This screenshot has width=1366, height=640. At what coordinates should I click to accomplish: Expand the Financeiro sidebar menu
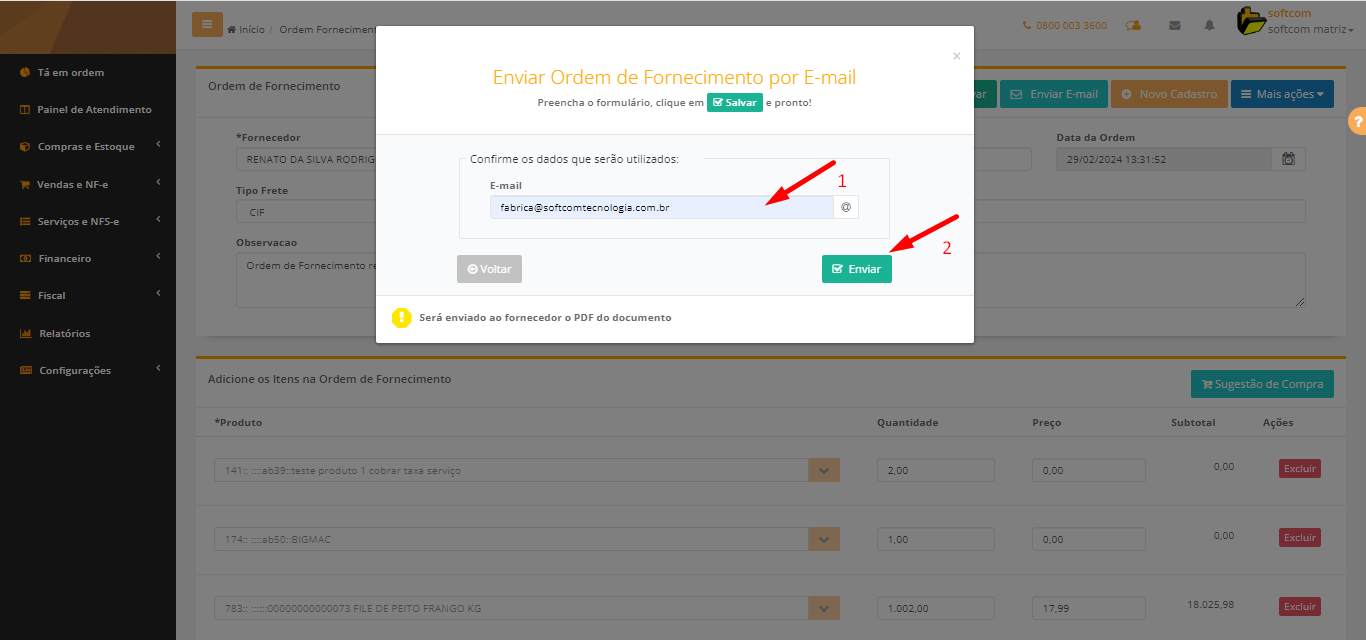click(65, 258)
